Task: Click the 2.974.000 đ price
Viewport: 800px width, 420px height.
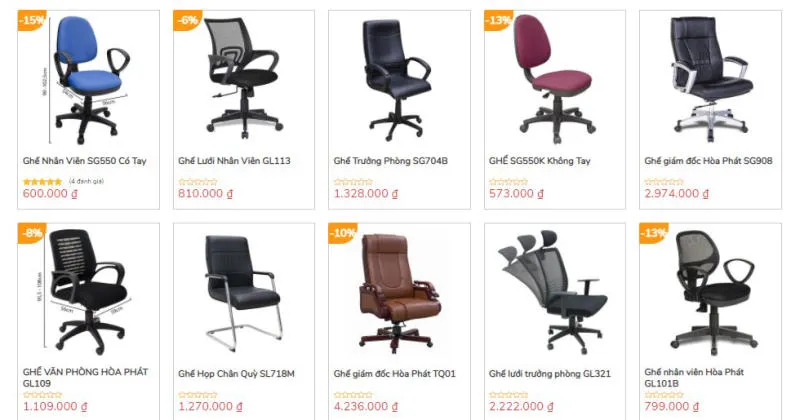Action: [677, 193]
